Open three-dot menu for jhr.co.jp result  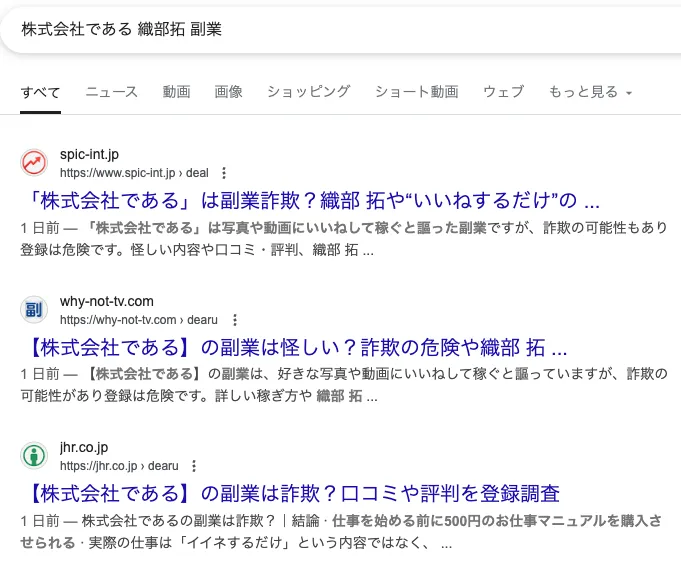pyautogui.click(x=194, y=466)
